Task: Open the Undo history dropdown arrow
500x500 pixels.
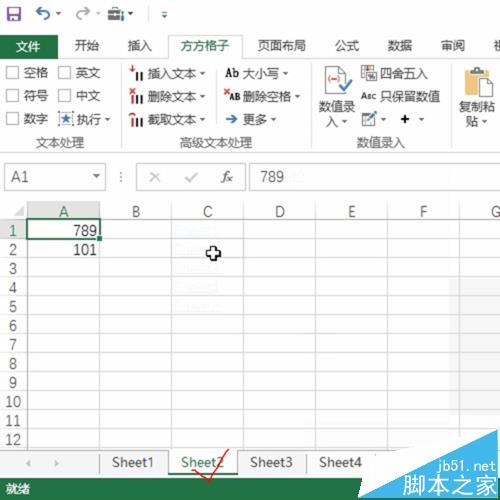Action: point(59,14)
